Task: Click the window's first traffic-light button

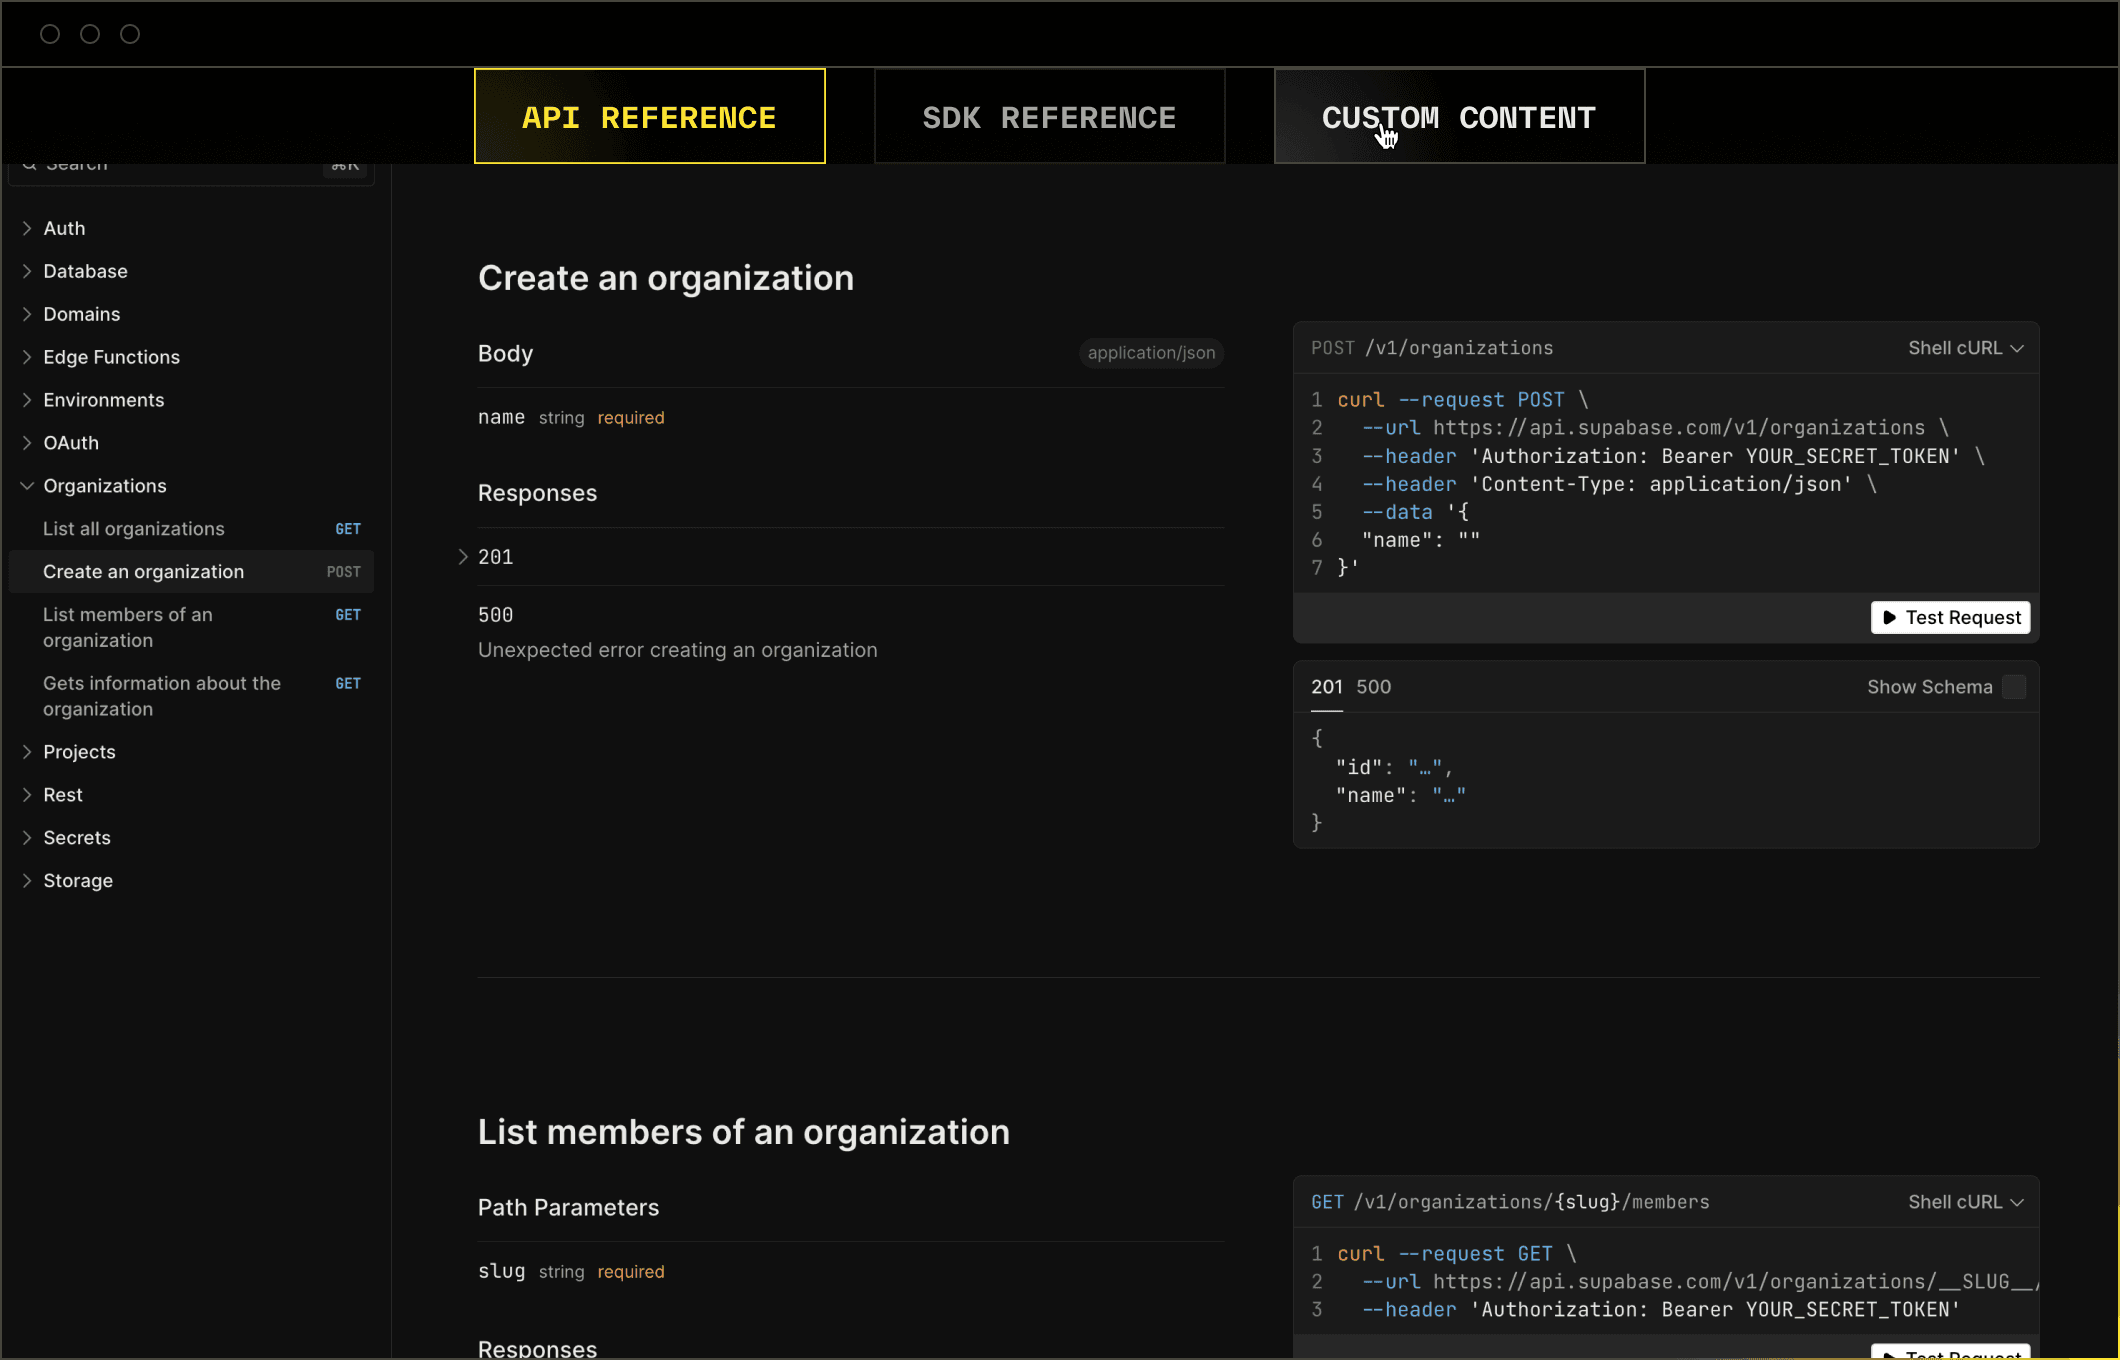Action: click(50, 34)
